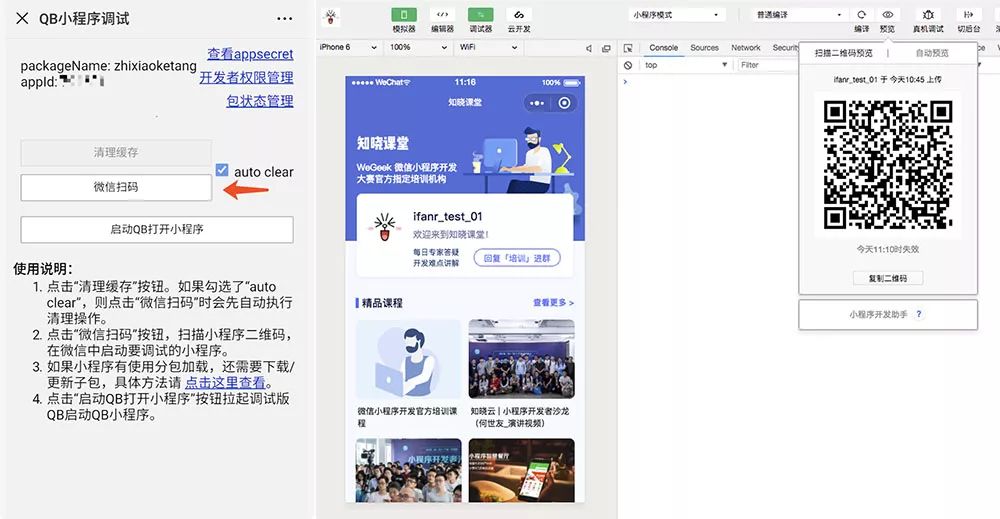1000x519 pixels.
Task: Open the 小程序模式 mode dropdown
Action: (677, 15)
